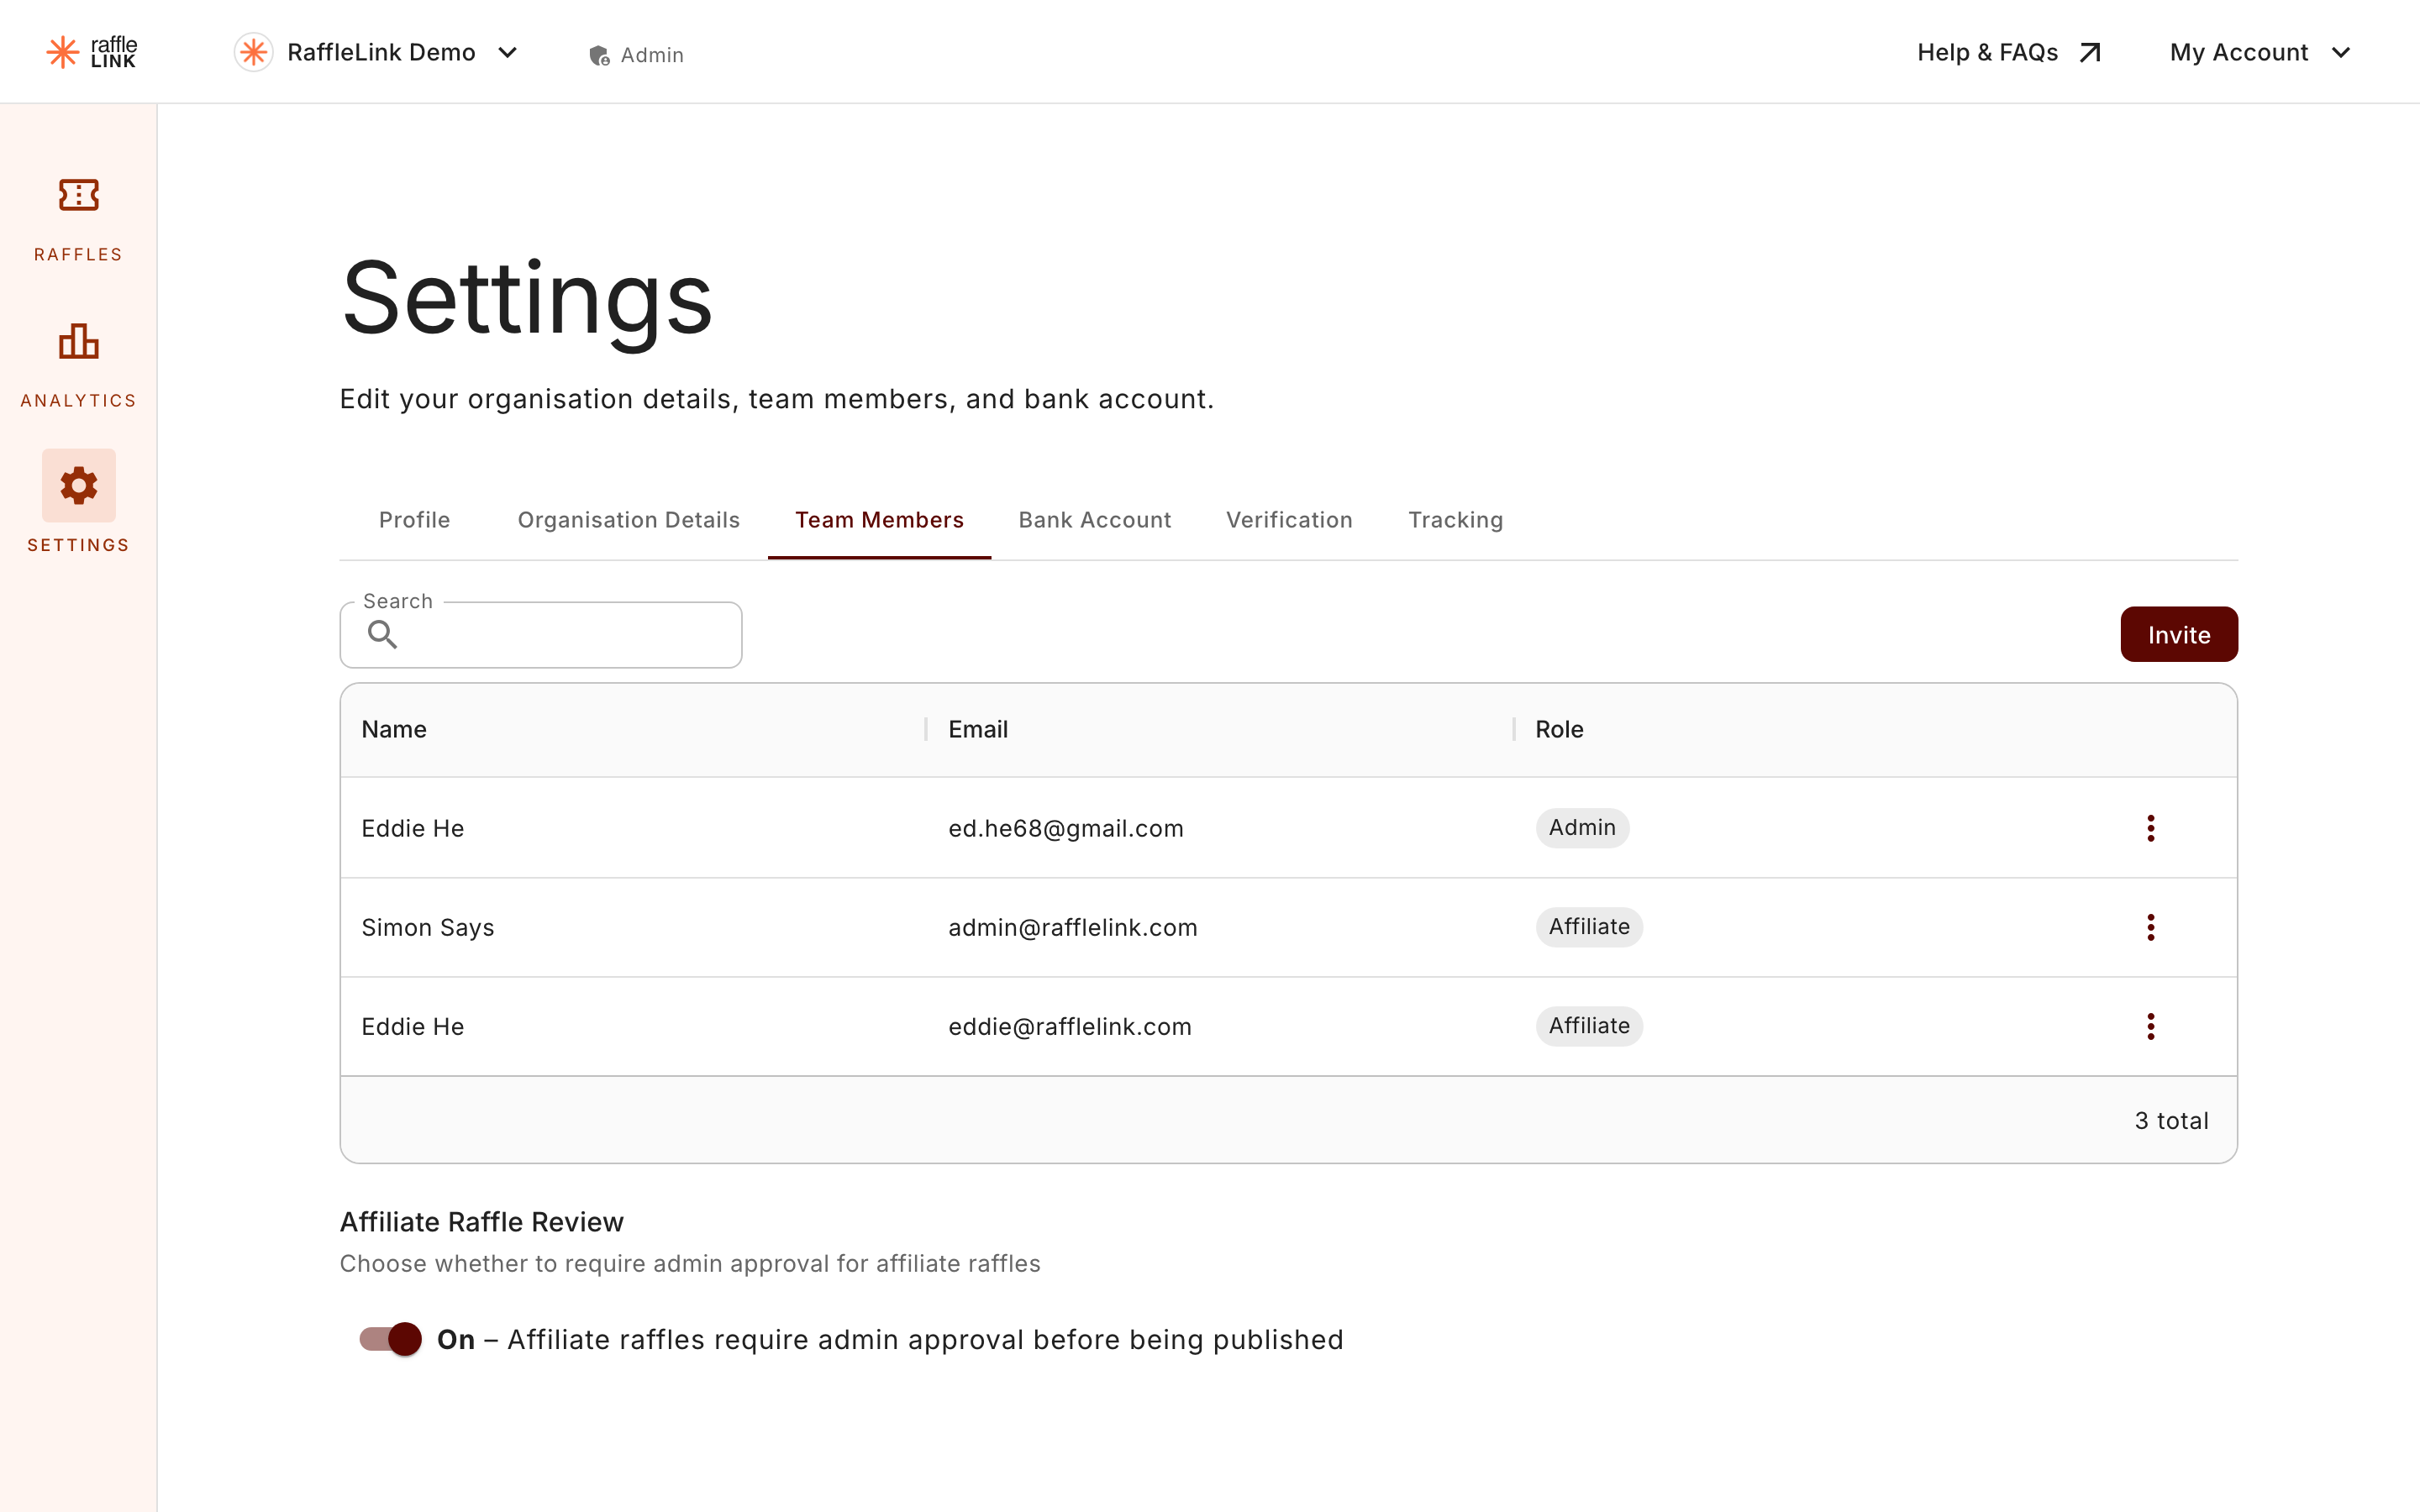Toggle the Affiliate Raffle Review switch
The height and width of the screenshot is (1512, 2420).
coord(391,1339)
